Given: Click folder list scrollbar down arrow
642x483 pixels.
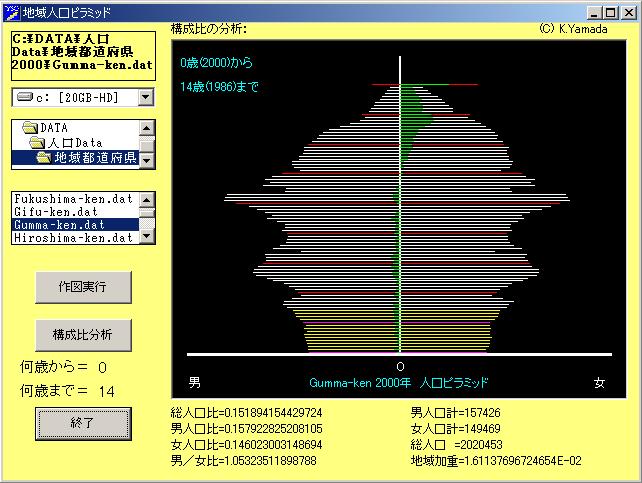Looking at the screenshot, I should tap(147, 160).
